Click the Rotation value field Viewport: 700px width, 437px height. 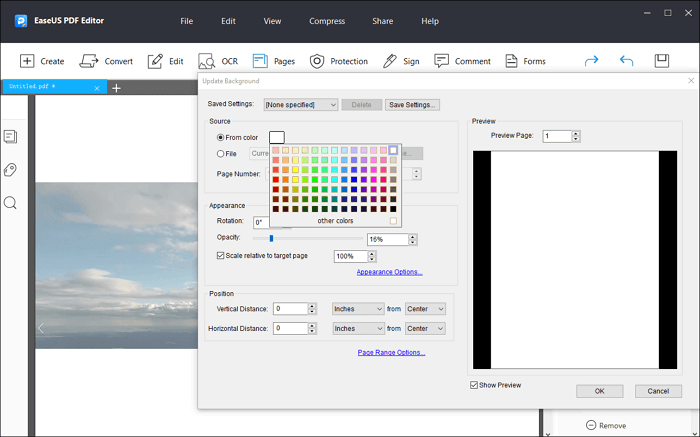coord(262,222)
